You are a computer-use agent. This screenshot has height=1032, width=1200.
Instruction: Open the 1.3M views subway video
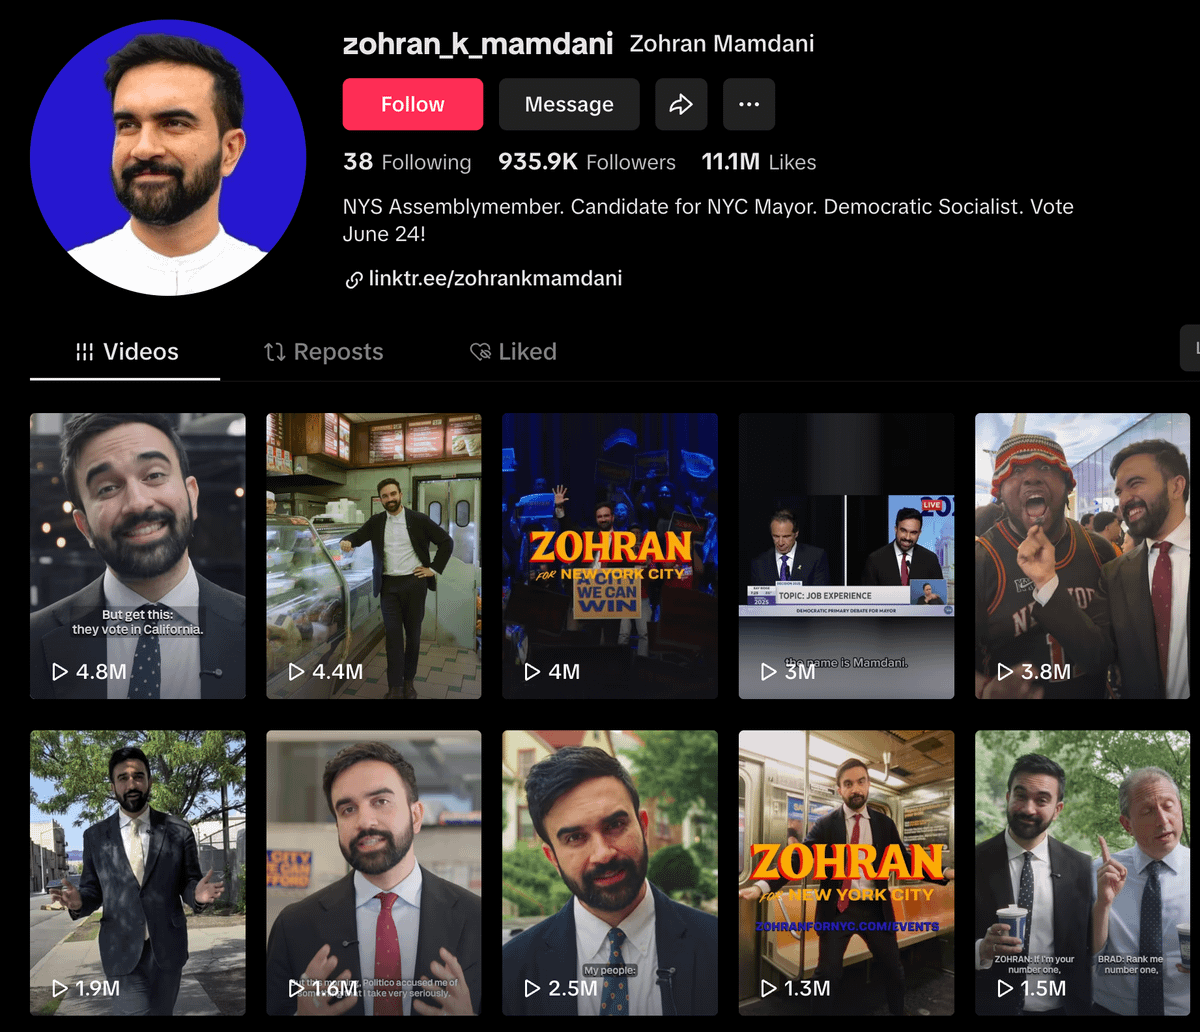[x=846, y=872]
